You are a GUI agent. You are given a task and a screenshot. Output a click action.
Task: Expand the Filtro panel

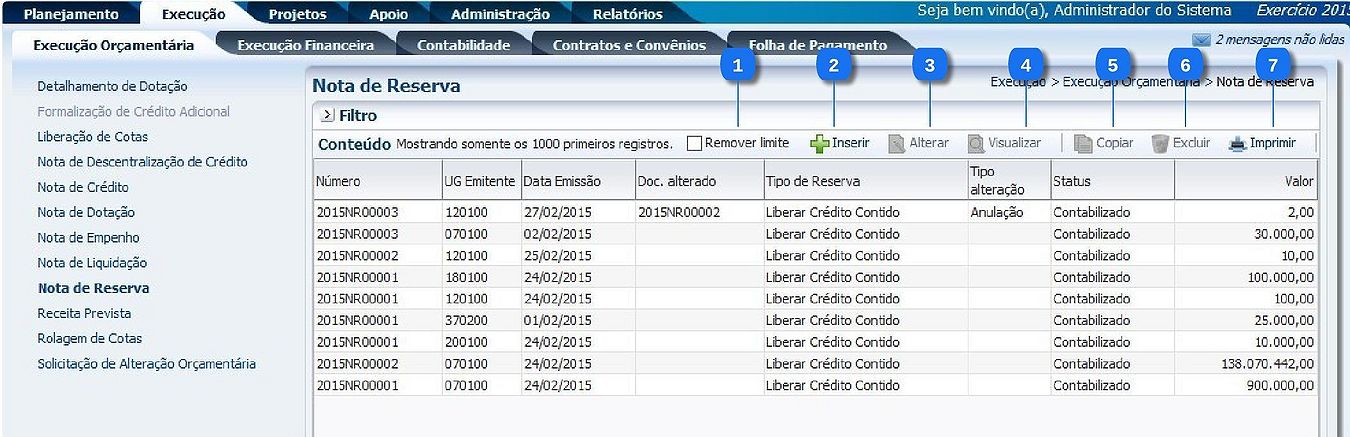327,116
